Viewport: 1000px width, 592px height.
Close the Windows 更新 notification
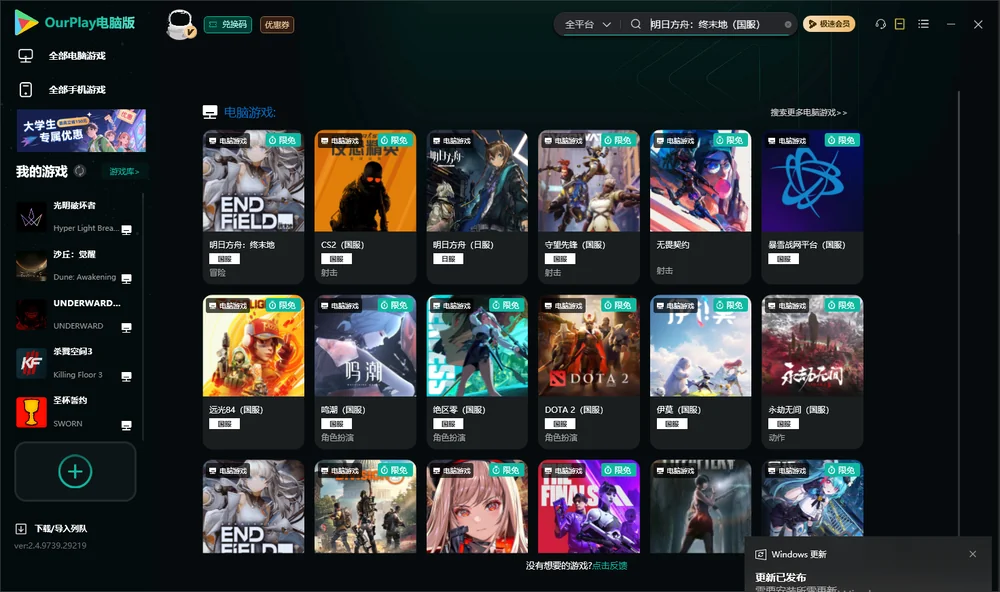973,554
